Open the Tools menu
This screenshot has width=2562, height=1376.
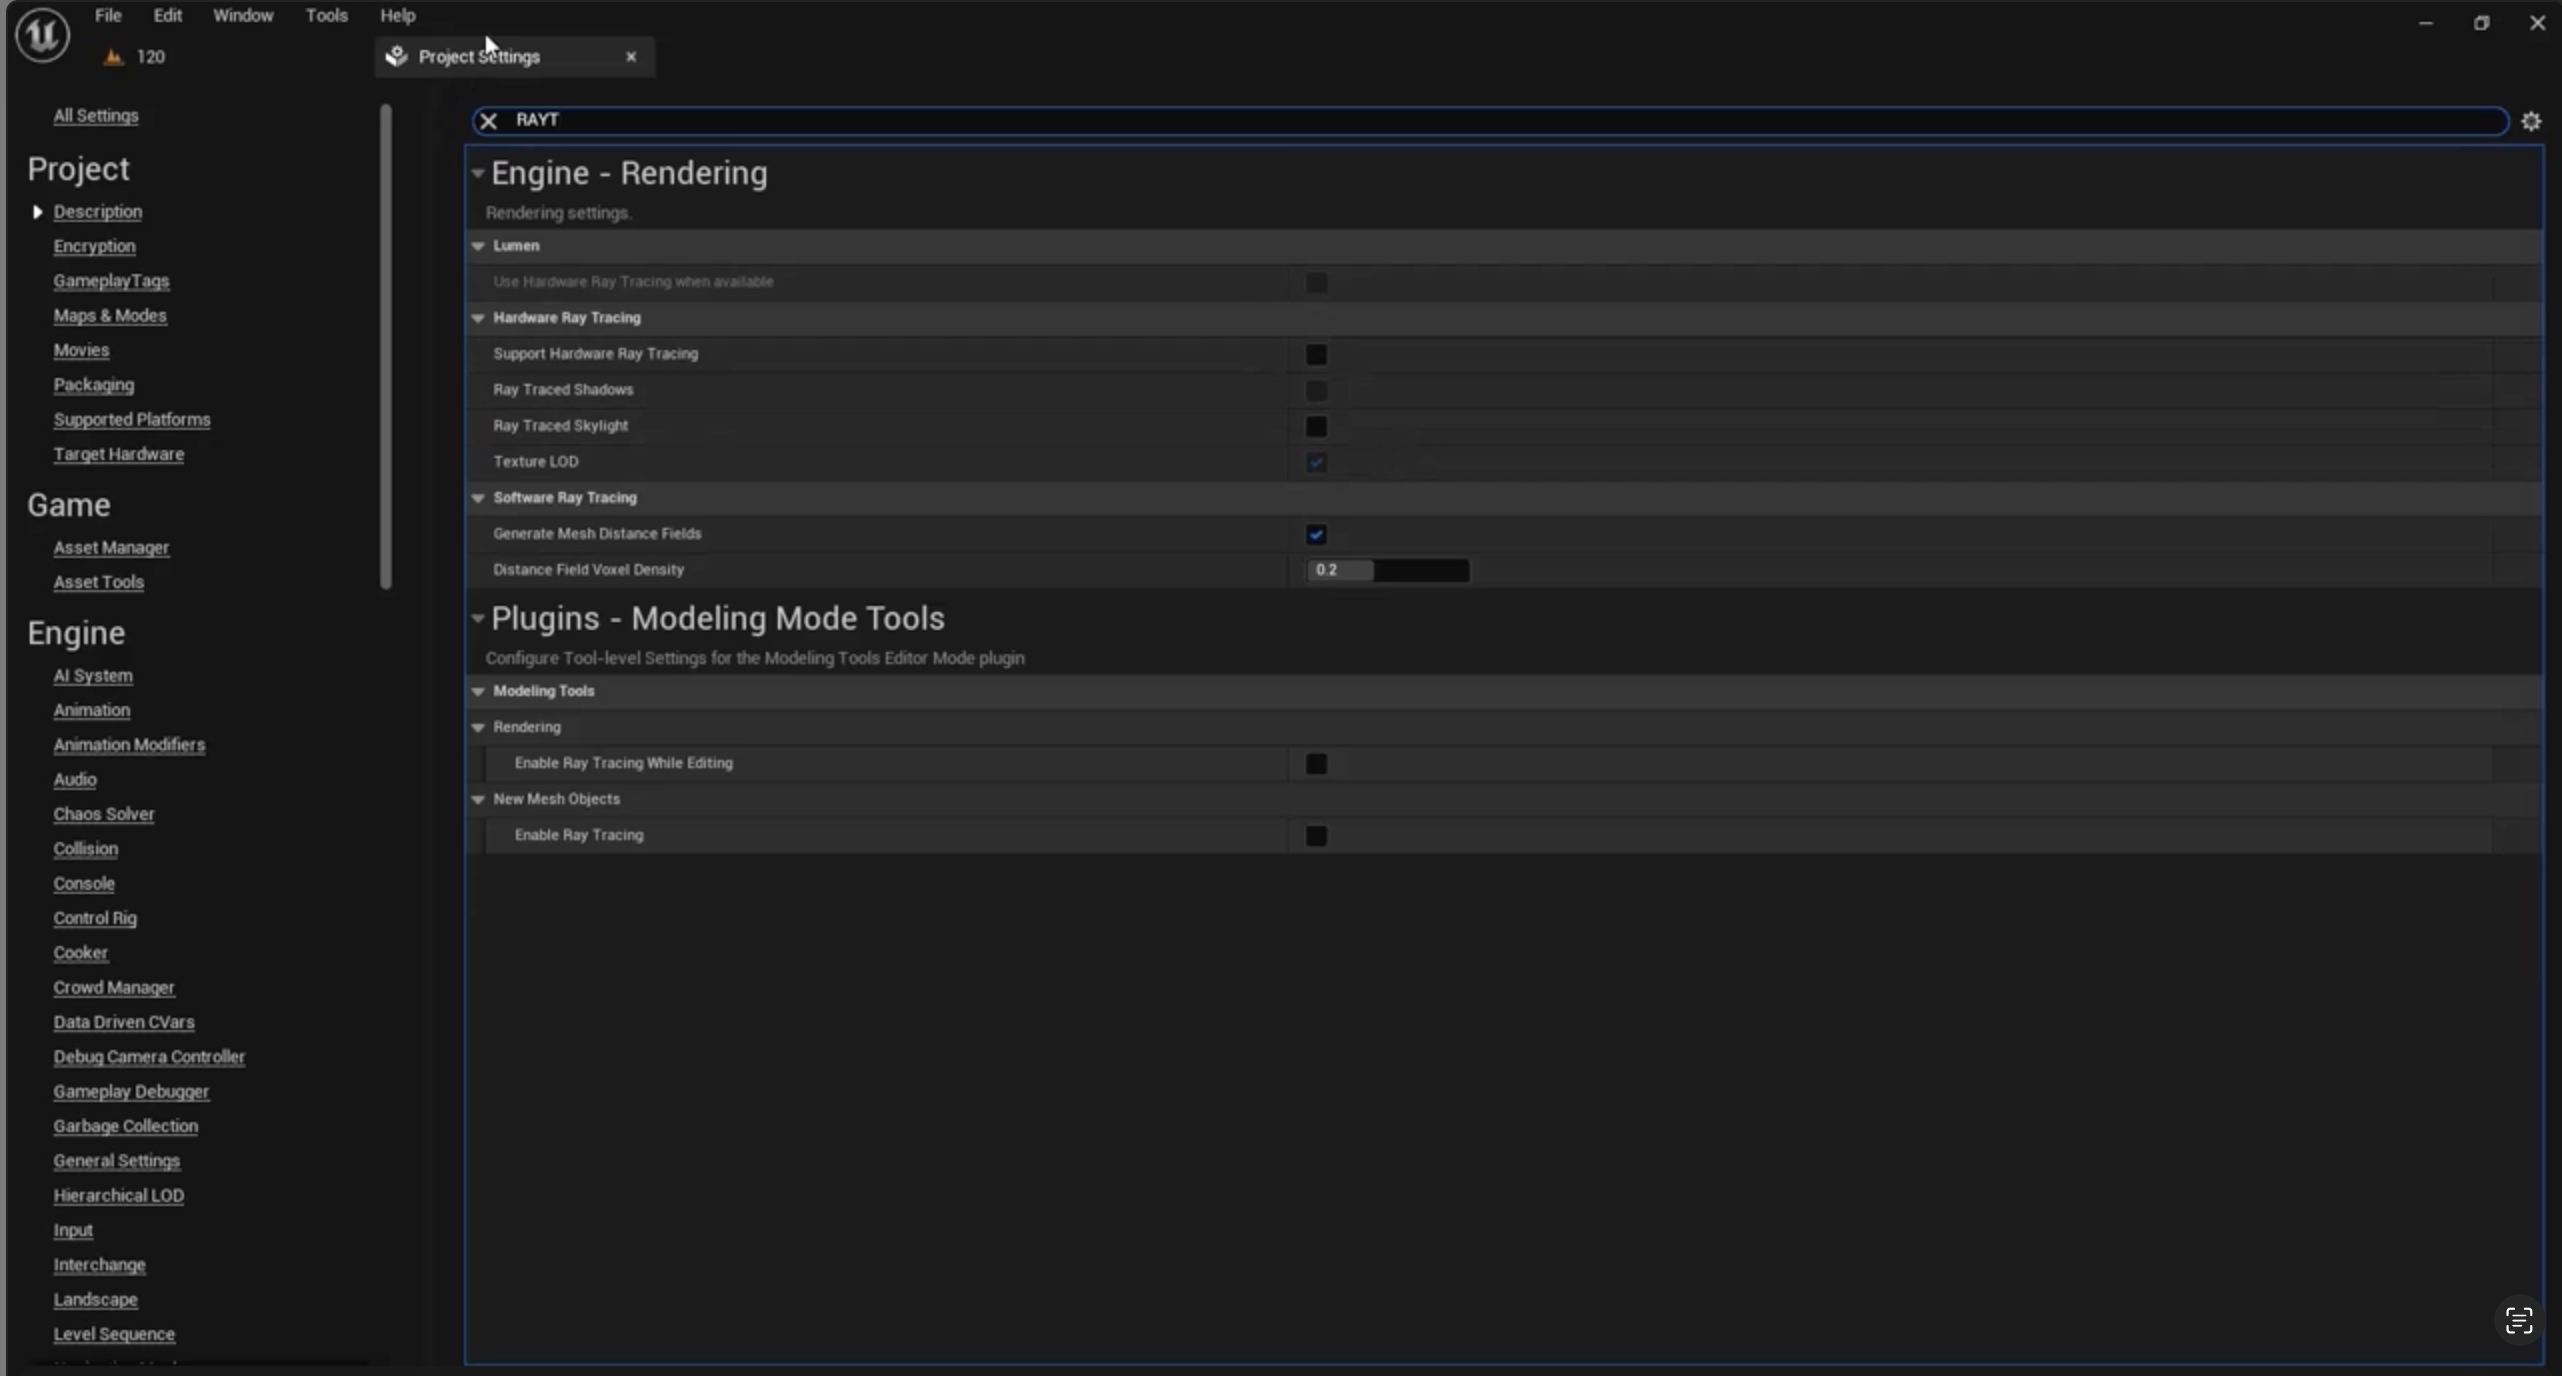coord(326,16)
